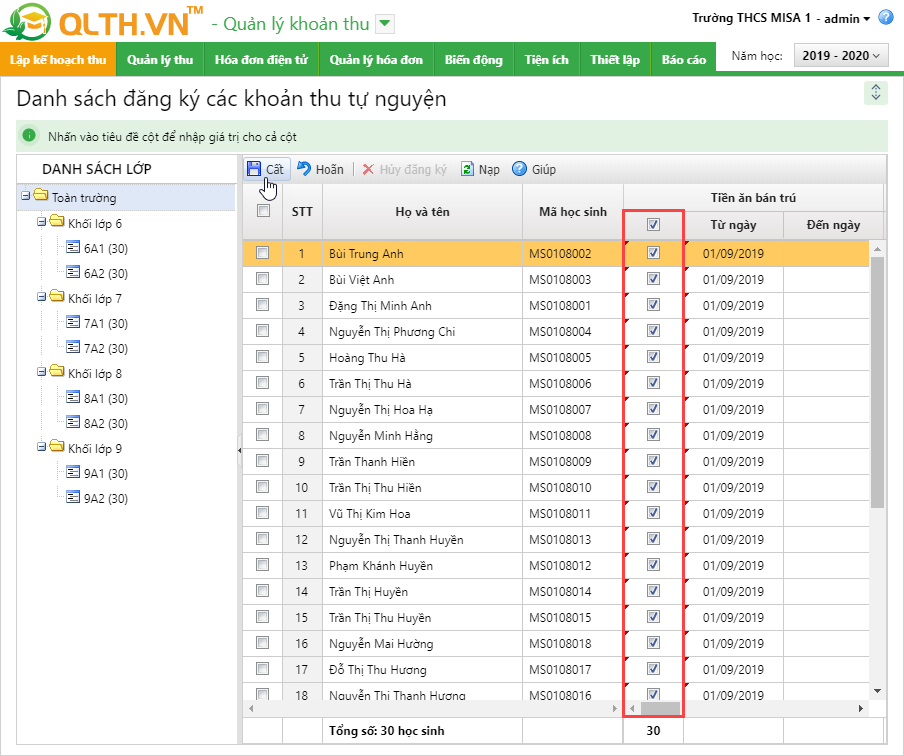Screen dimensions: 904x756
Task: Toggle the Tiền ăn bán trú header checkbox
Action: pos(653,225)
